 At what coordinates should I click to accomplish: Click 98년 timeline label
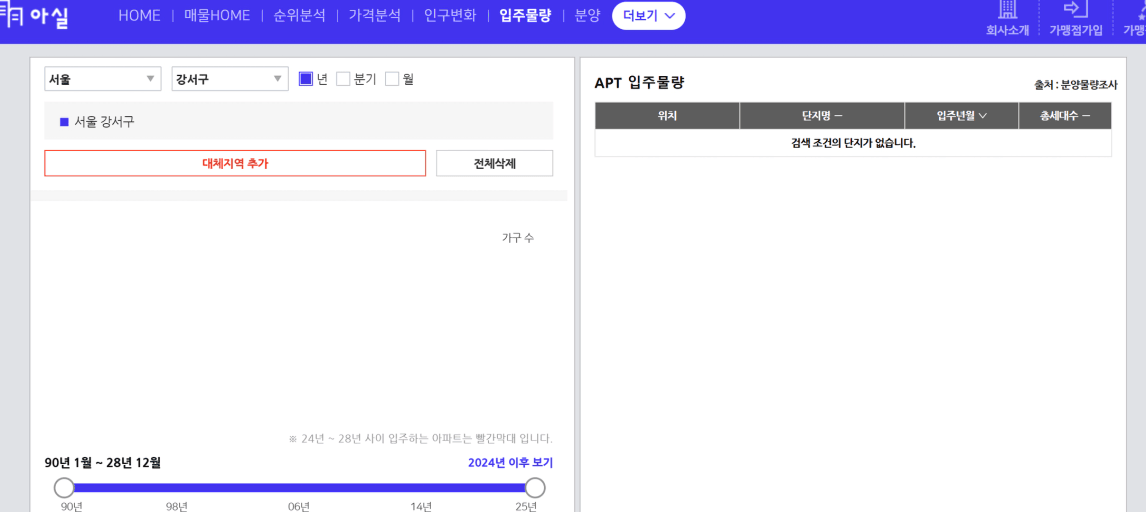(178, 506)
